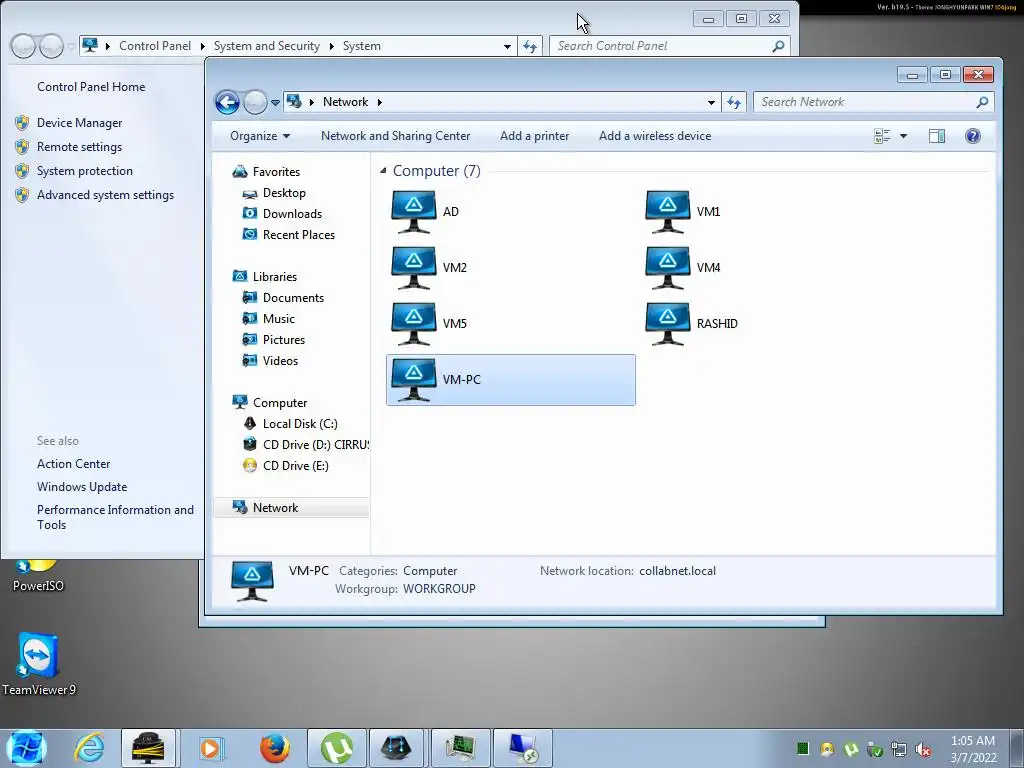
Task: Launch Firefox from the taskbar
Action: point(274,748)
